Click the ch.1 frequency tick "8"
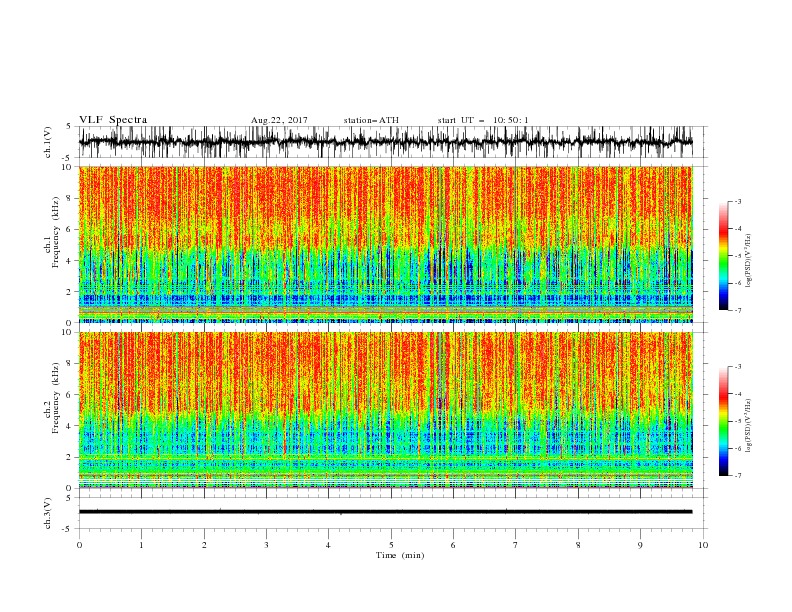This screenshot has height=612, width=792. [71, 198]
